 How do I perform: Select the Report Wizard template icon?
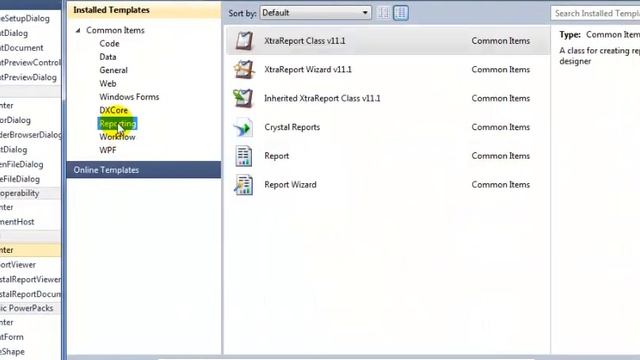[244, 185]
